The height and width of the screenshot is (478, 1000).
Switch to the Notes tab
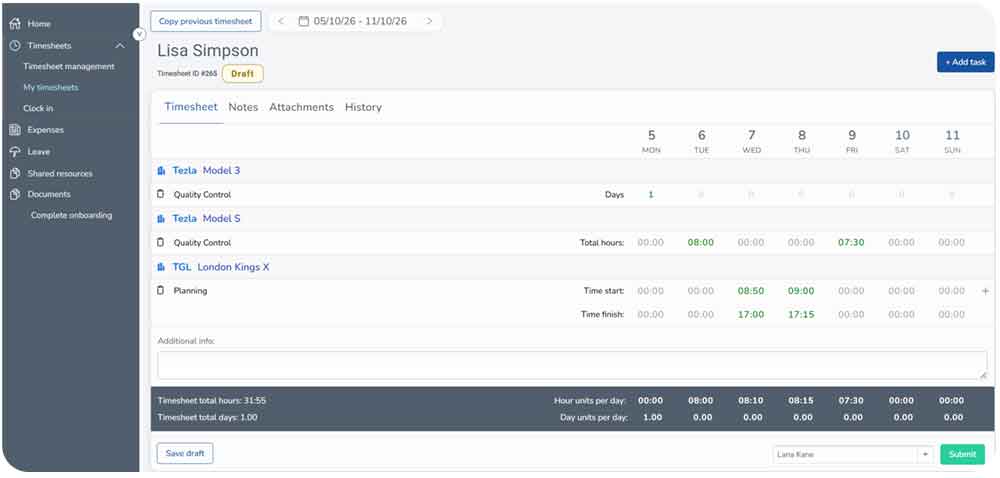tap(243, 107)
